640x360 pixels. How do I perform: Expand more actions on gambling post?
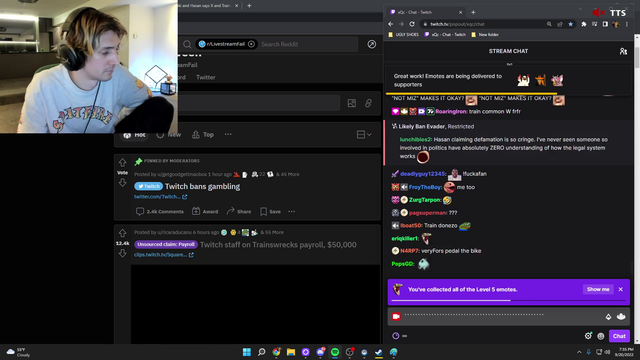click(x=291, y=211)
